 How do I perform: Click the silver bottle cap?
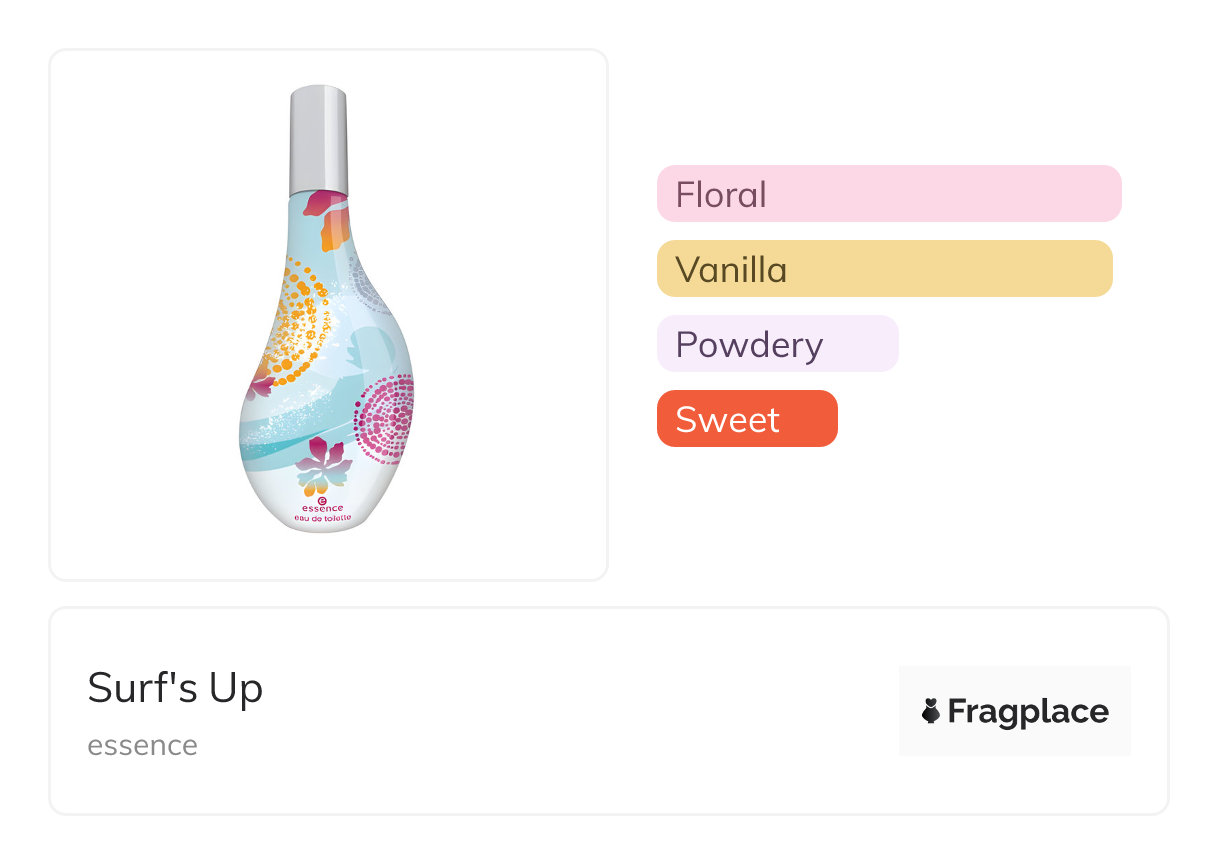(318, 140)
